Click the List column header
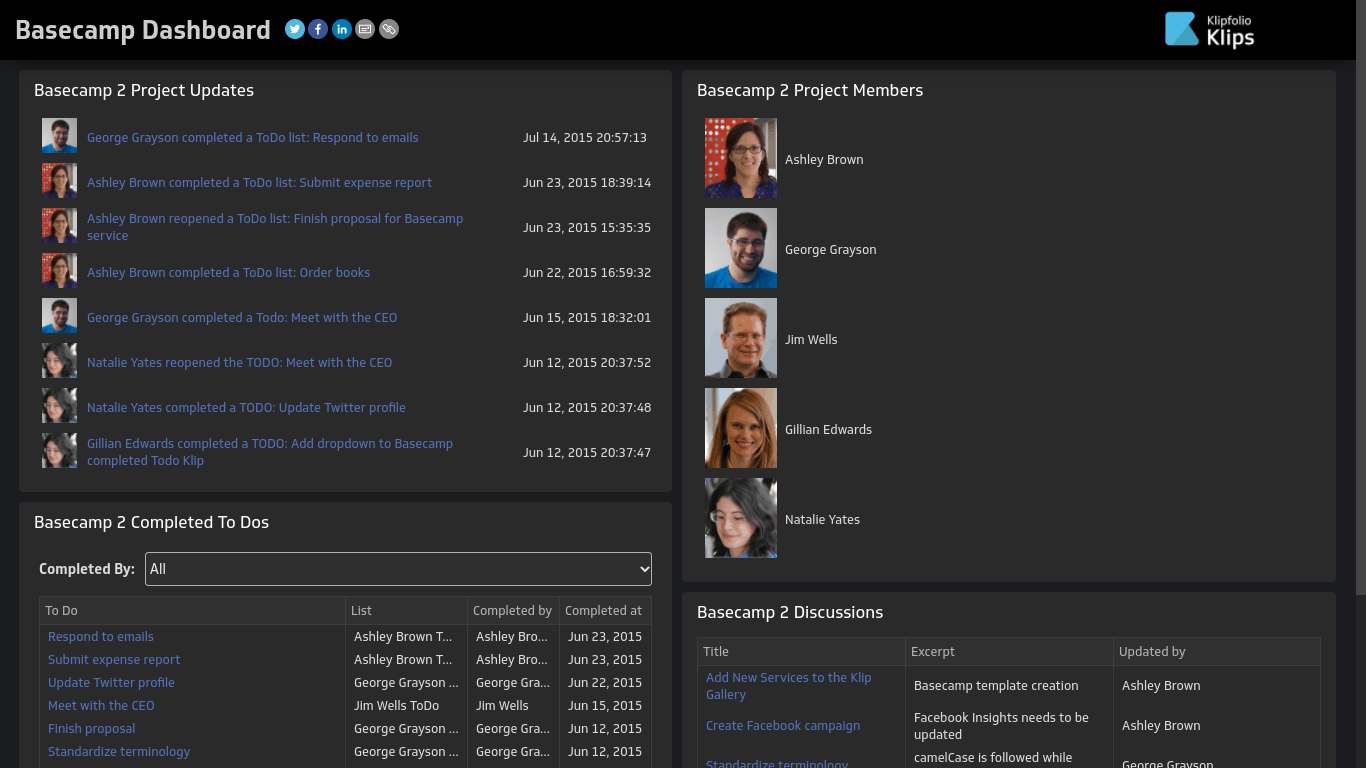Viewport: 1366px width, 768px height. click(407, 611)
